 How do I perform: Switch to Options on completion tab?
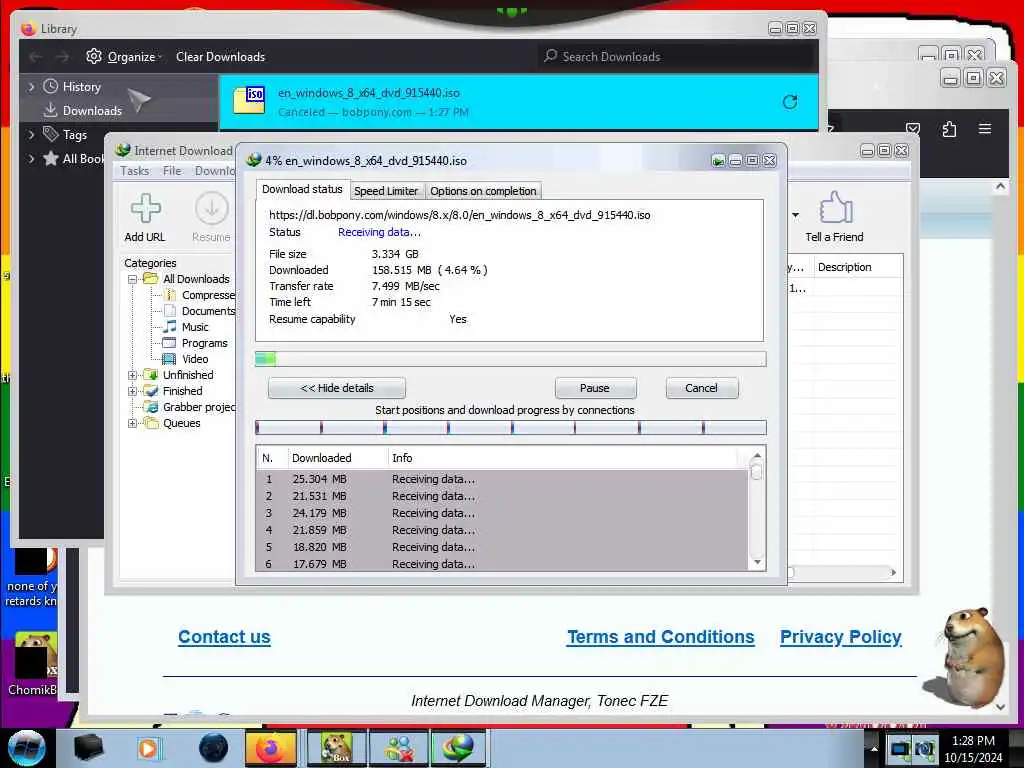point(483,191)
